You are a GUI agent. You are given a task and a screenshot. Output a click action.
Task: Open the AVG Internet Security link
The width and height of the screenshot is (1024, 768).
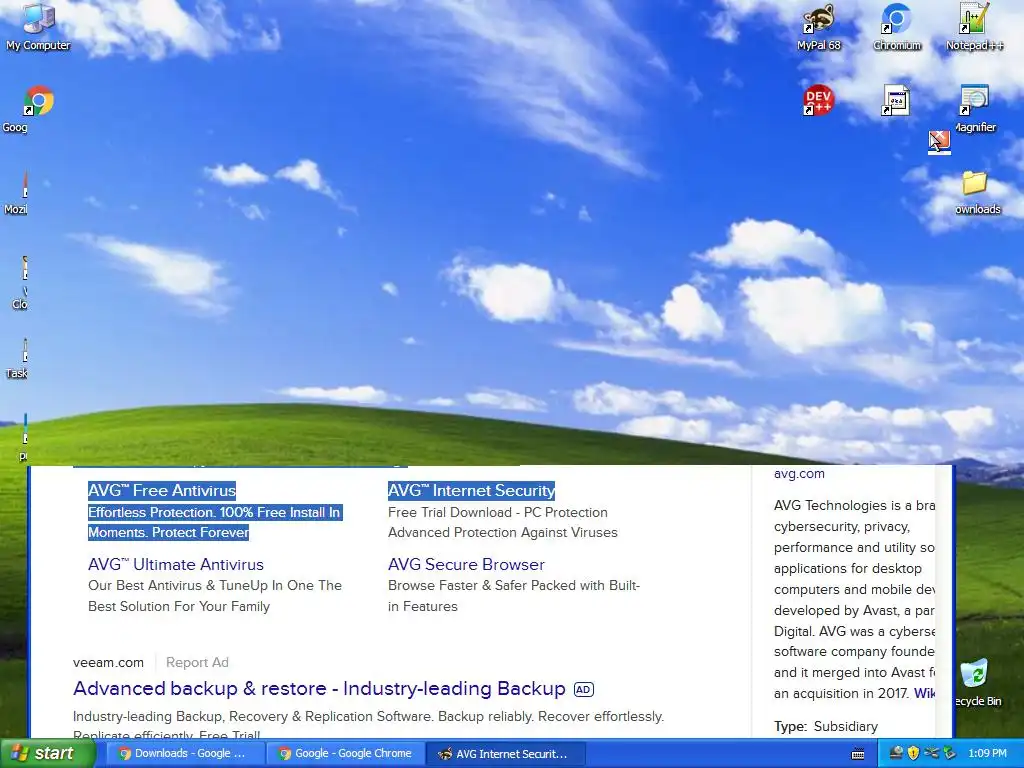(472, 490)
